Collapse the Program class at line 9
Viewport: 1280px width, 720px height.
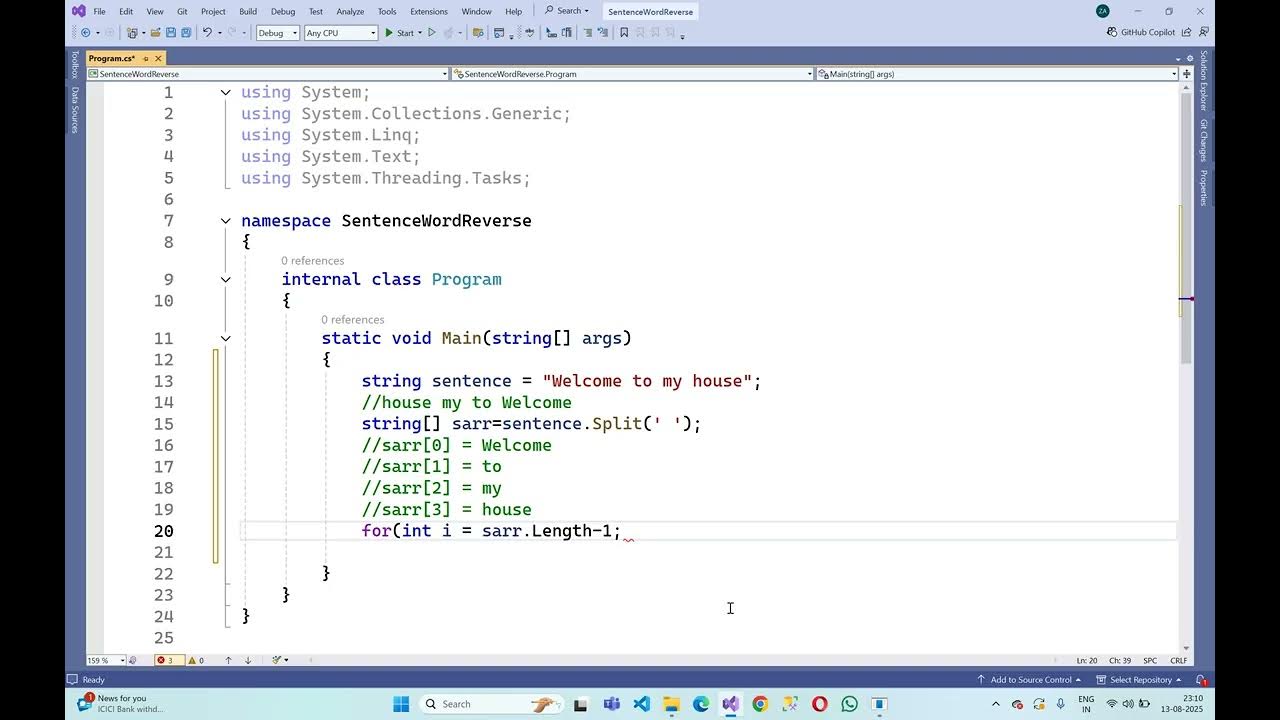tap(226, 280)
